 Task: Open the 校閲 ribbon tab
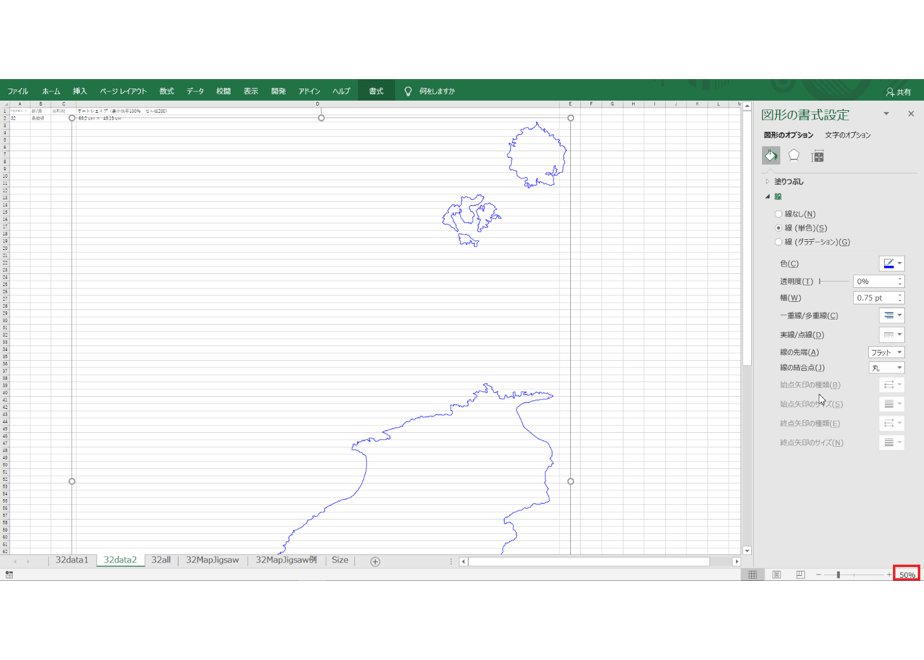coord(223,91)
